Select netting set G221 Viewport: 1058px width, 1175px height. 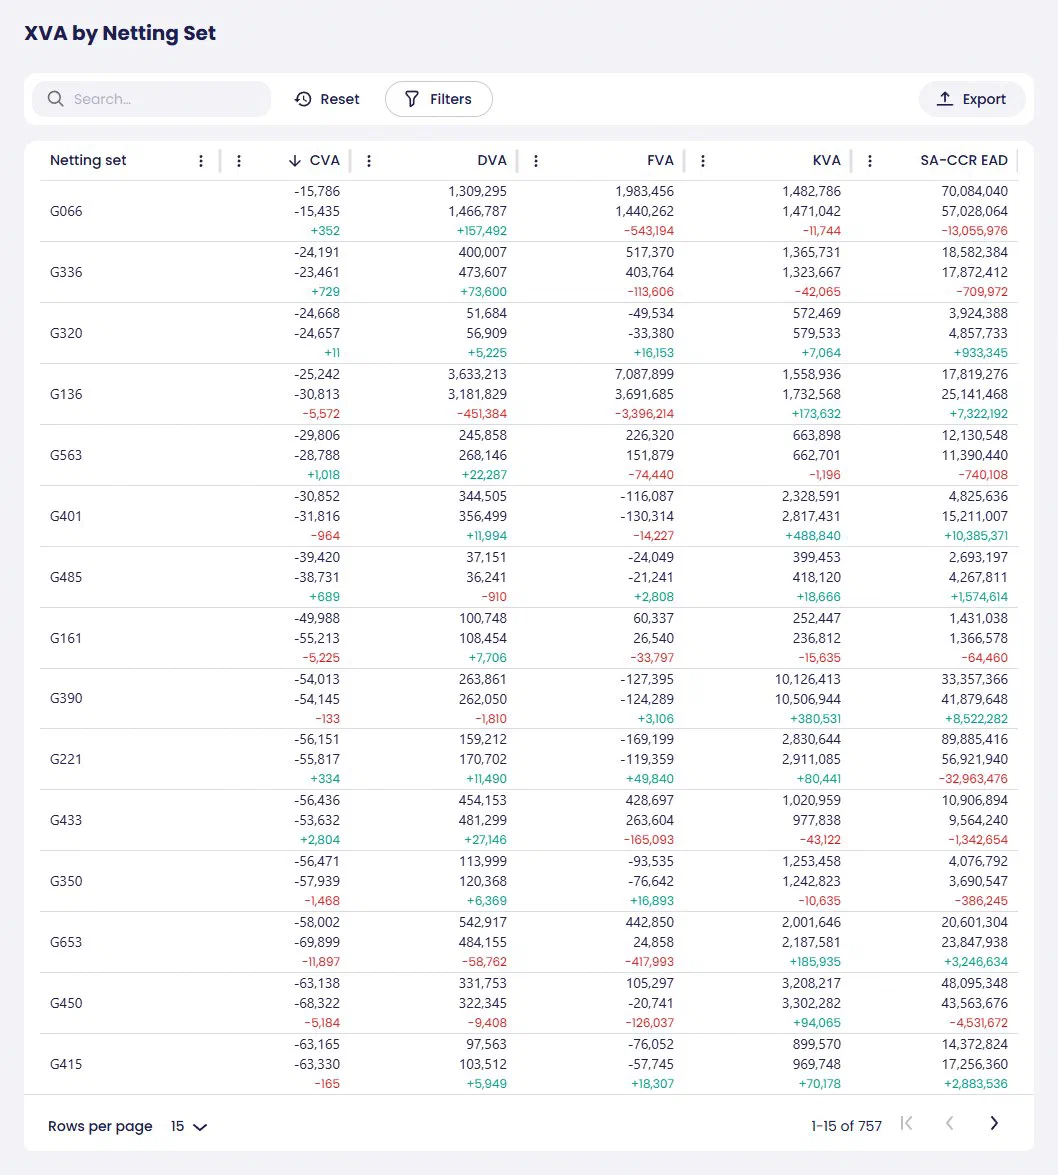click(x=66, y=759)
